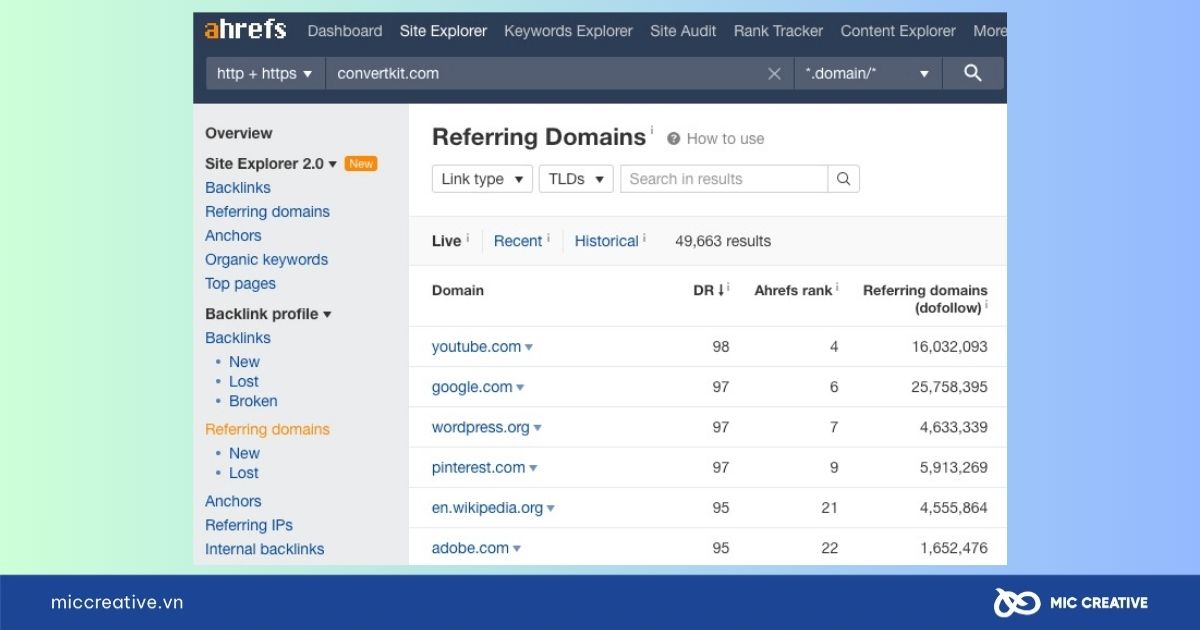Click the magnifier search button beside *.domain/*
The width and height of the screenshot is (1200, 630).
click(x=972, y=73)
